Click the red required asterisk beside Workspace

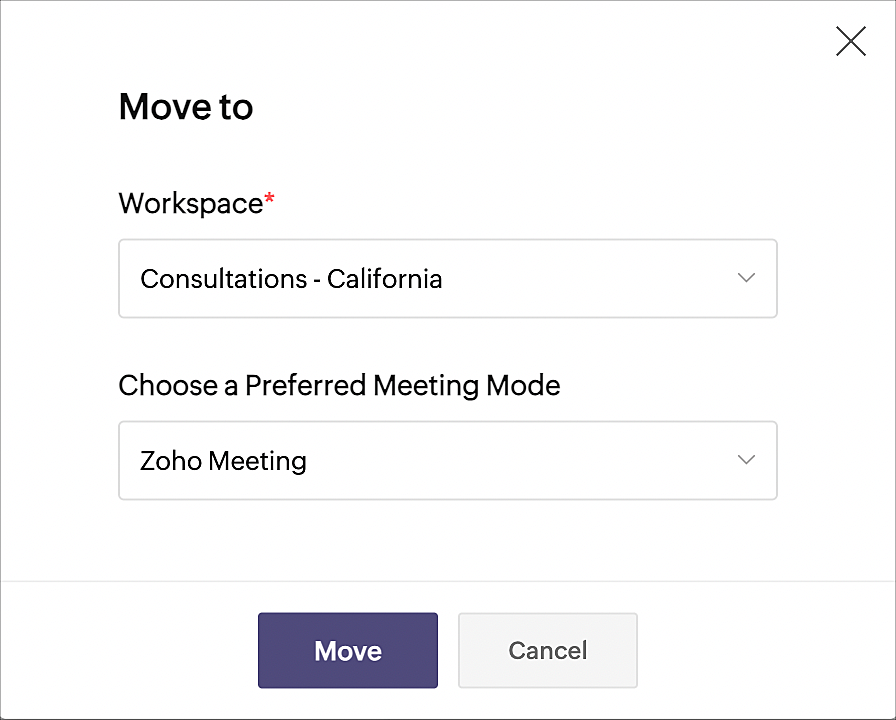pos(269,201)
